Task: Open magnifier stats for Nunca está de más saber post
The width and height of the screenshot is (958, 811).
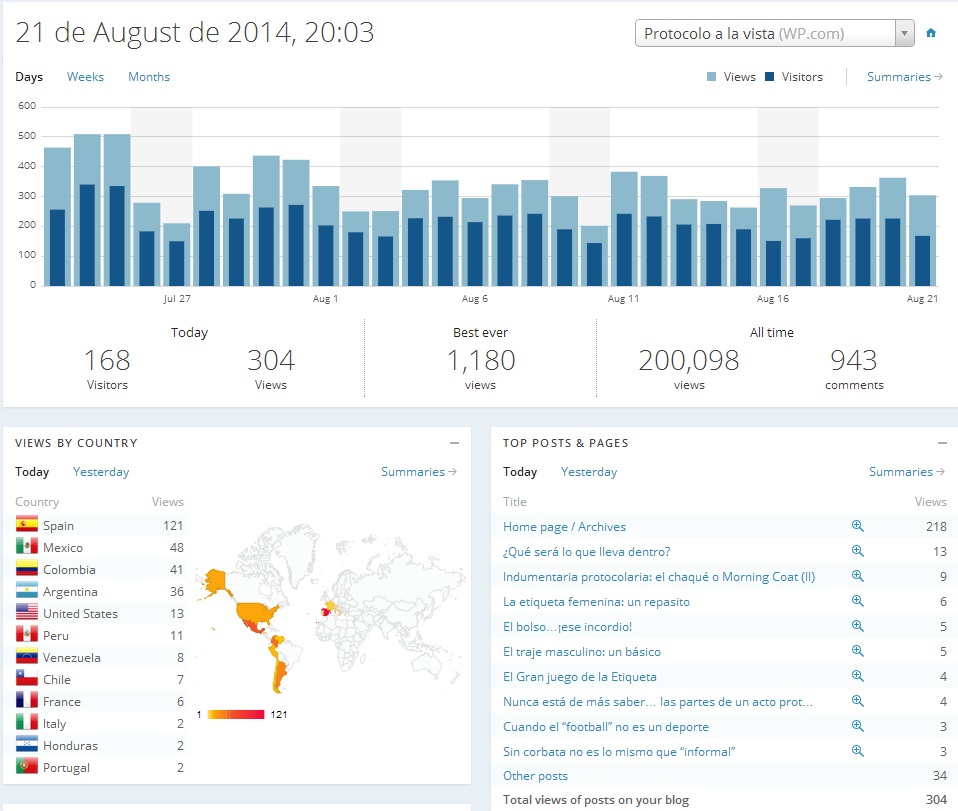Action: [858, 701]
